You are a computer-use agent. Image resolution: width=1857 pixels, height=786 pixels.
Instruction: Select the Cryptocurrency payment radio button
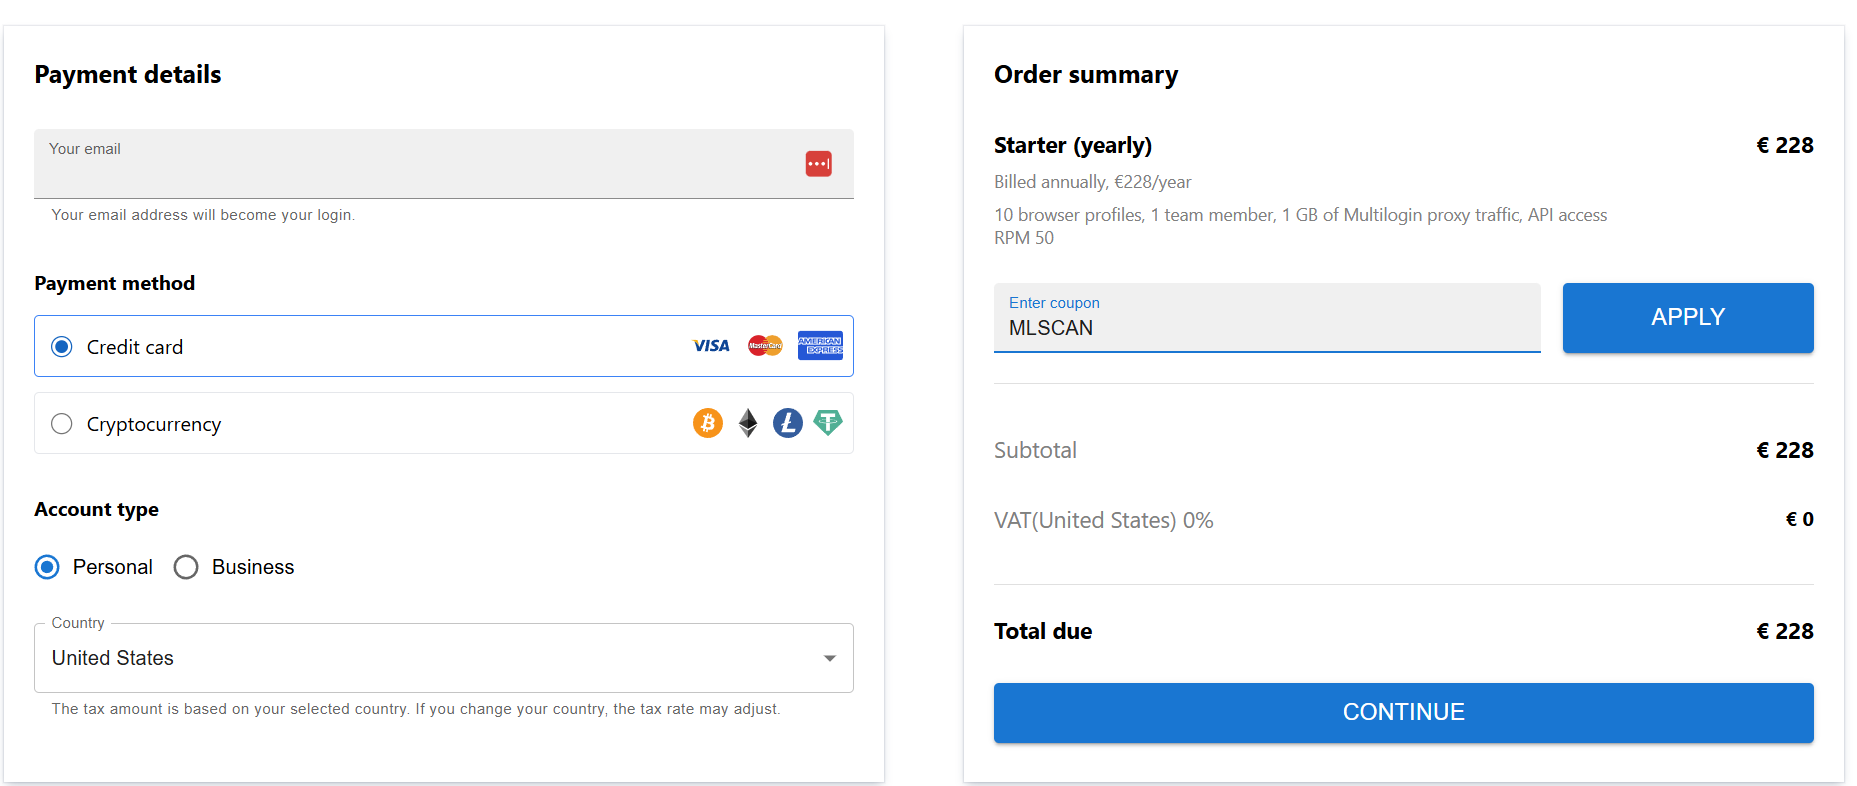62,424
